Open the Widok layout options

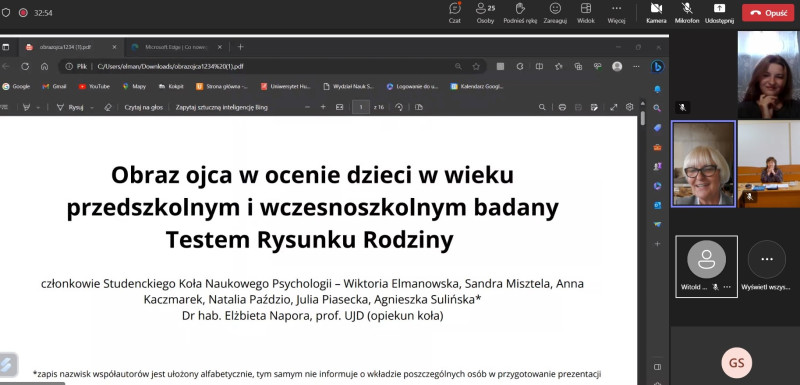coord(586,13)
